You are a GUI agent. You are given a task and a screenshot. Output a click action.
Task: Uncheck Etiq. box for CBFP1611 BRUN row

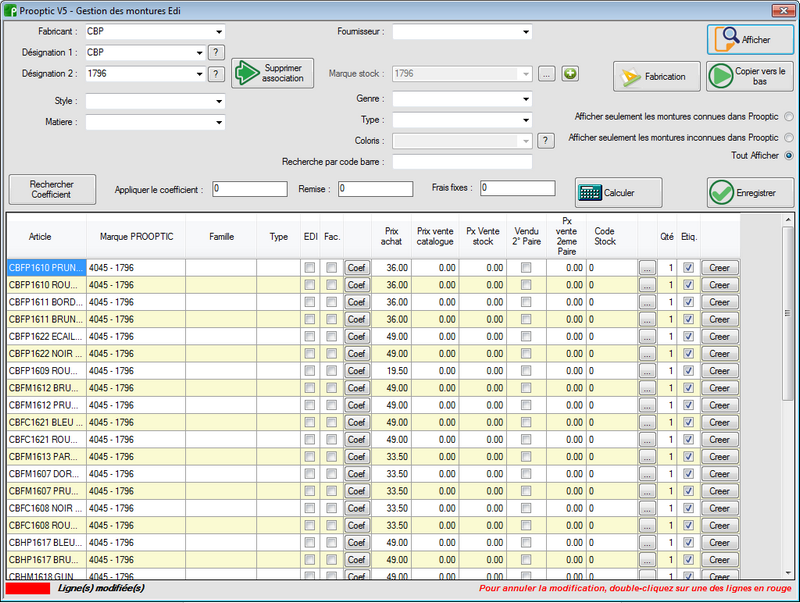[688, 319]
